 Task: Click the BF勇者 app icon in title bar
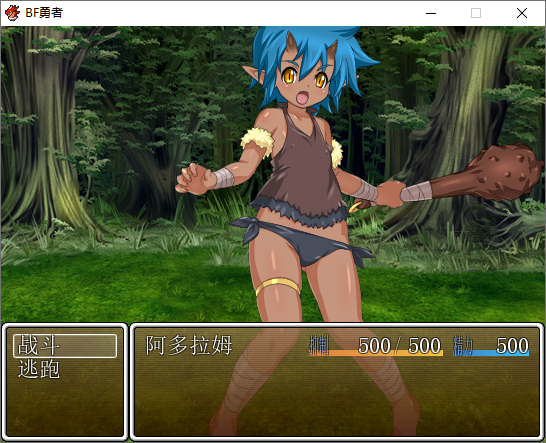13,13
